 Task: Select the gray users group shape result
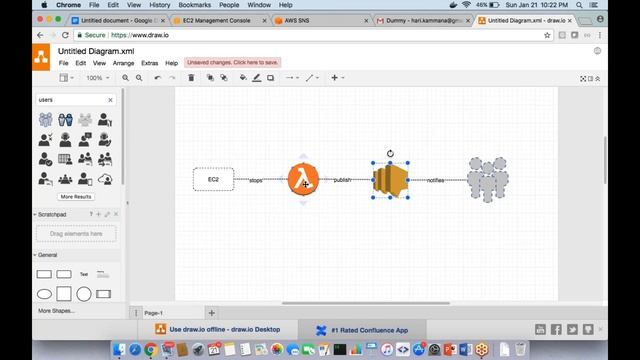(85, 120)
